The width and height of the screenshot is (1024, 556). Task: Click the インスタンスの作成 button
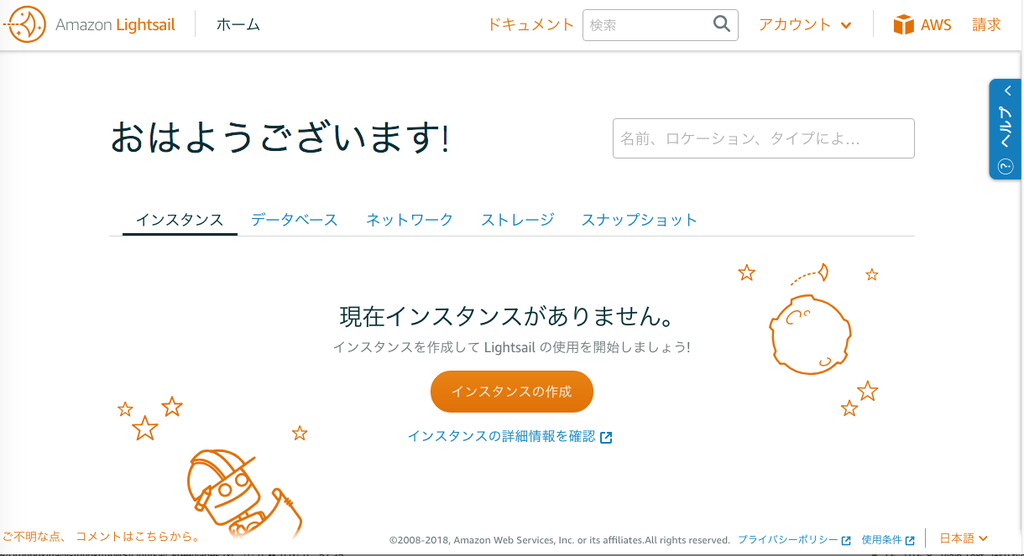(x=511, y=391)
